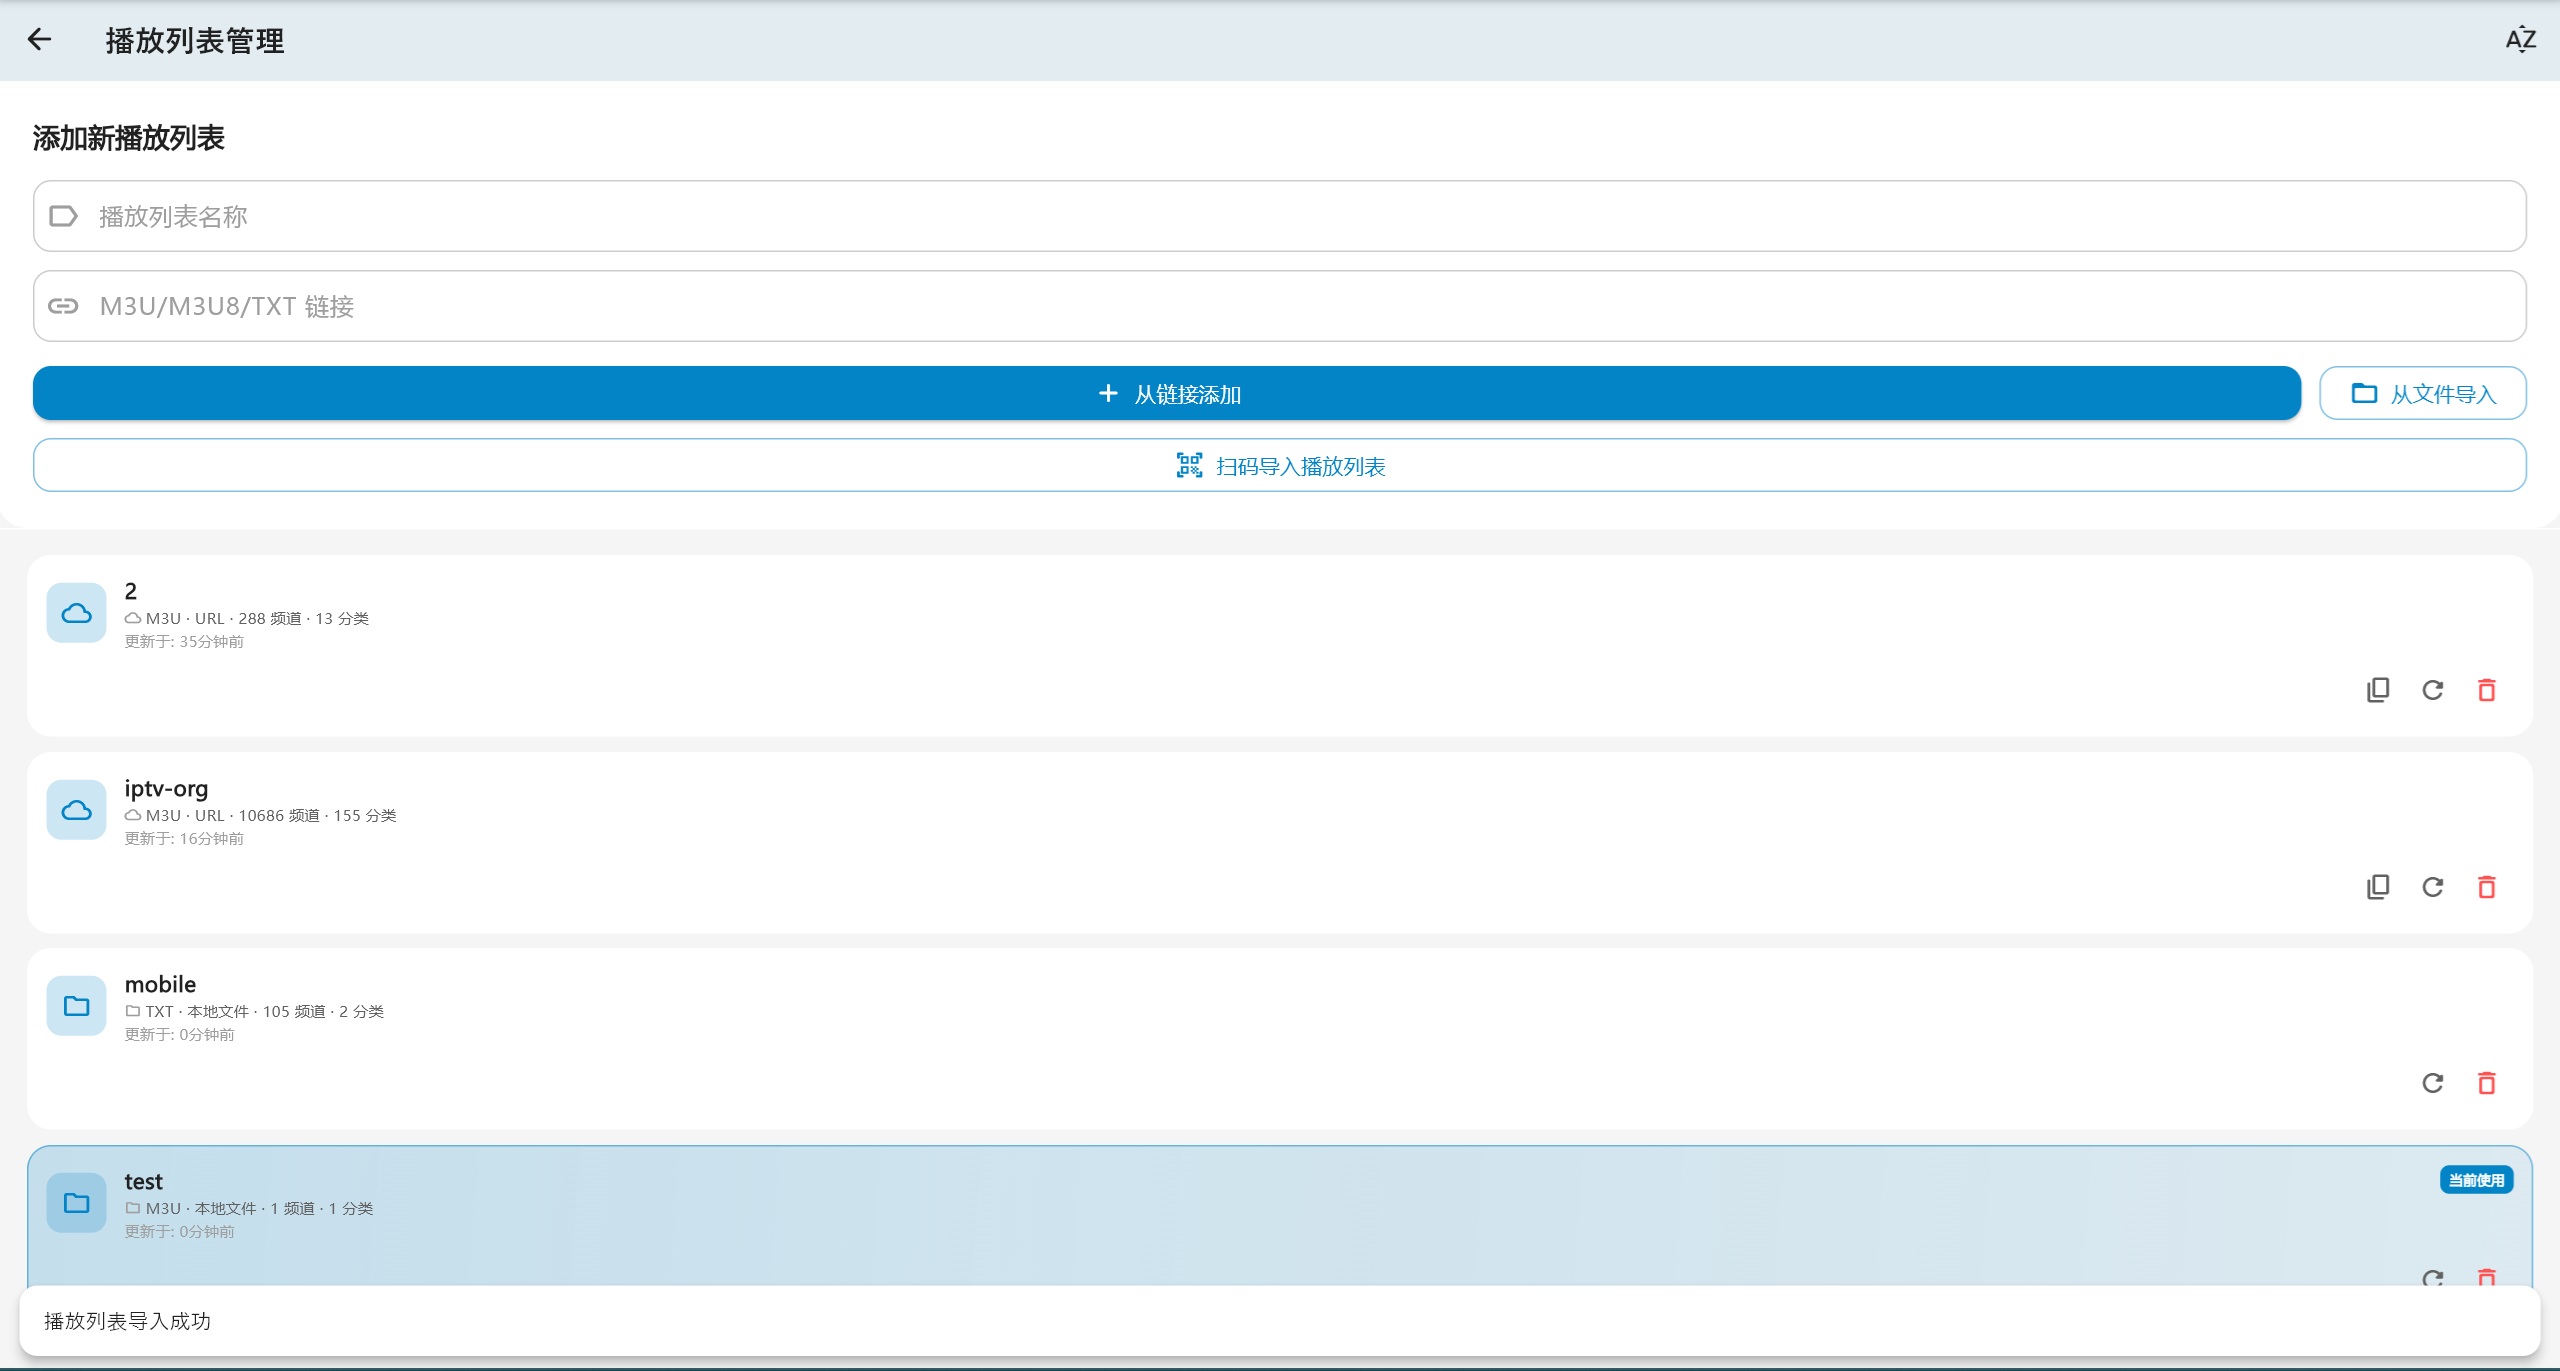Refresh the playlist "2"
Screen dimensions: 2560x1371
tap(2433, 689)
